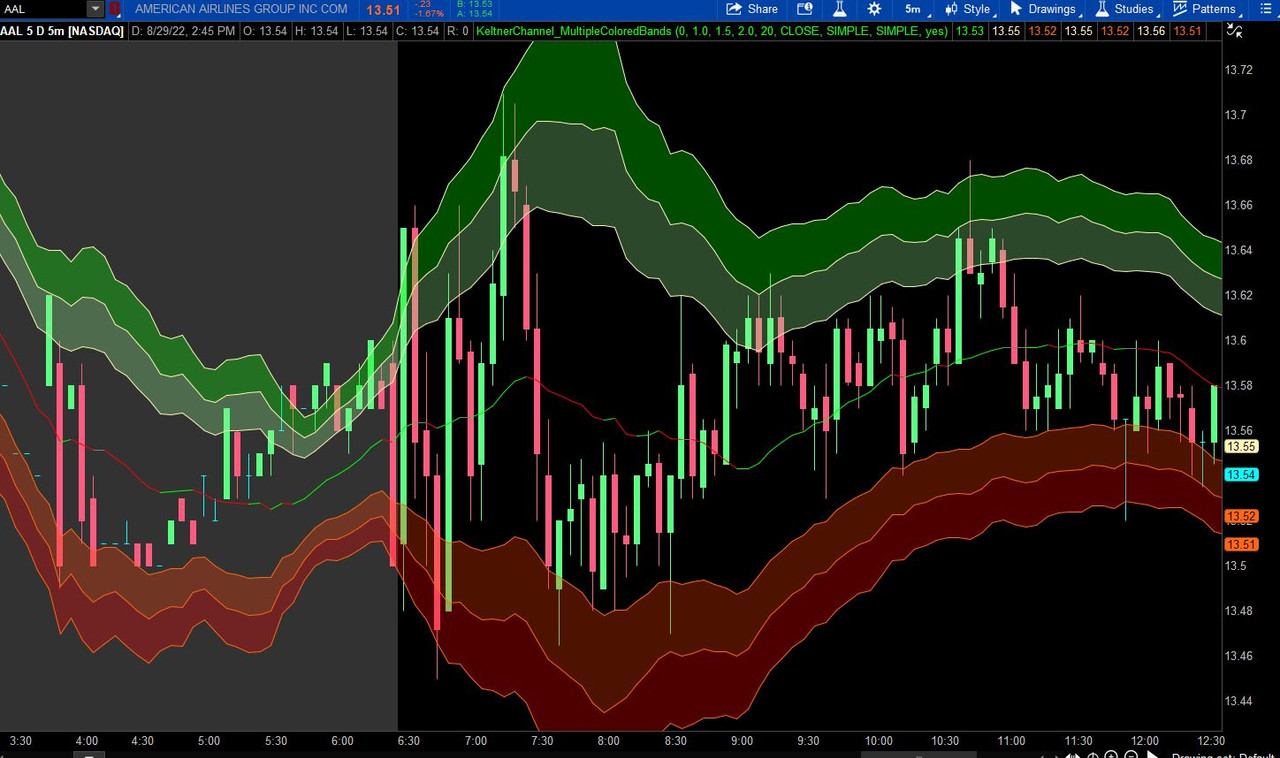Open the Studies menu

click(1133, 9)
